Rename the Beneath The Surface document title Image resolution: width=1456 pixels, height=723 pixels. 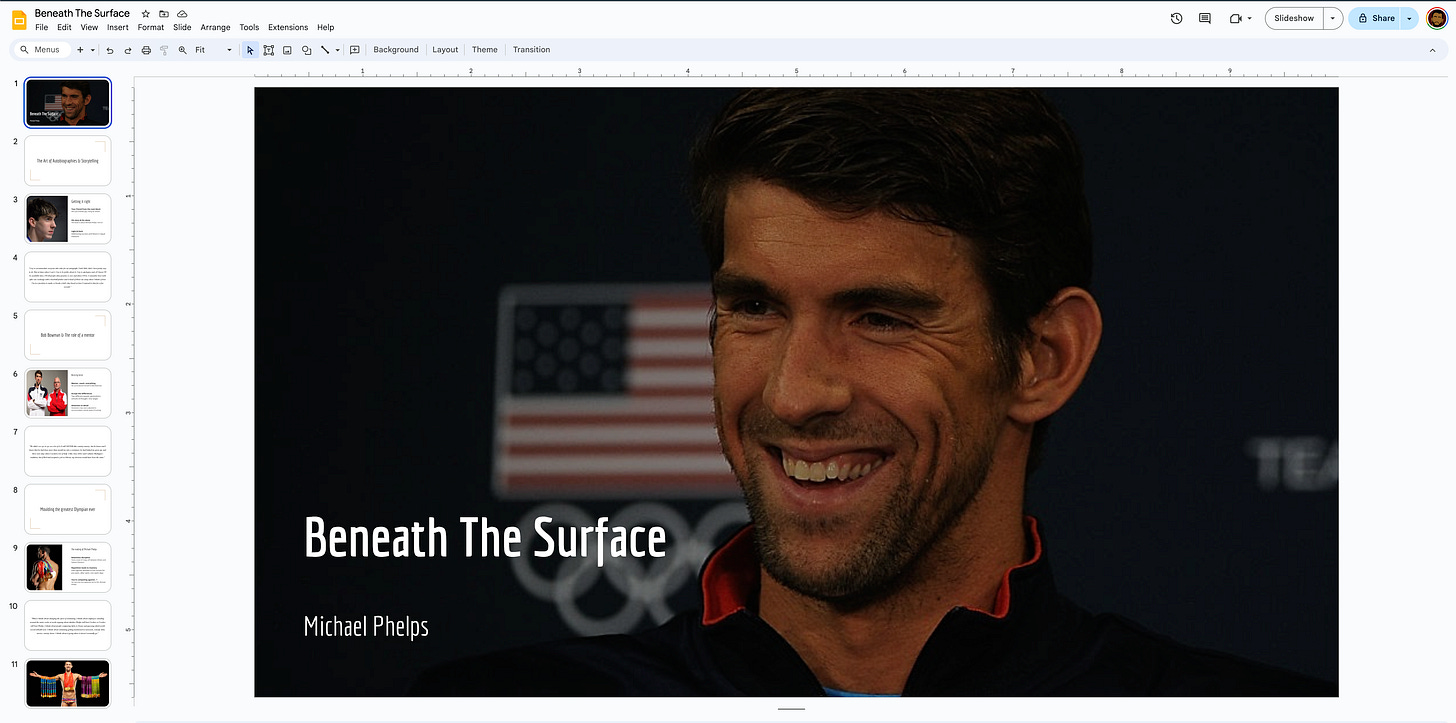pos(82,13)
